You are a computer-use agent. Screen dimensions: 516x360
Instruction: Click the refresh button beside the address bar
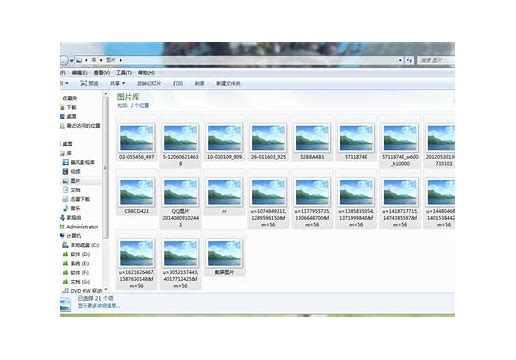point(409,60)
